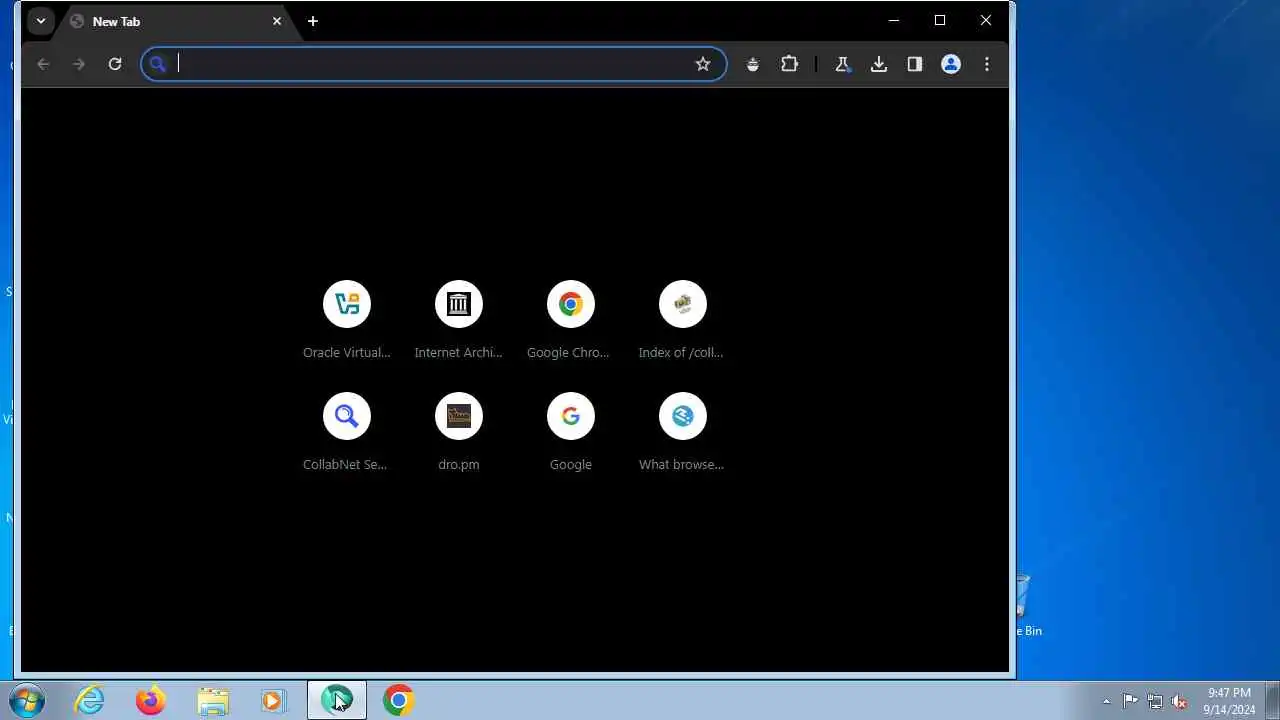Open Action Center flag icon

(1130, 701)
